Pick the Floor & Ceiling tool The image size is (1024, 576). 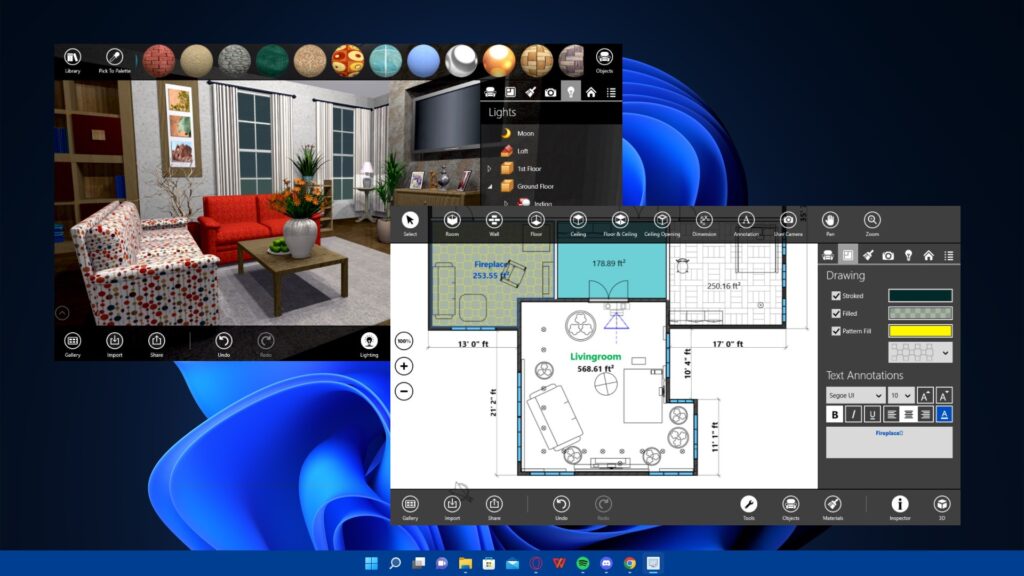click(x=620, y=223)
